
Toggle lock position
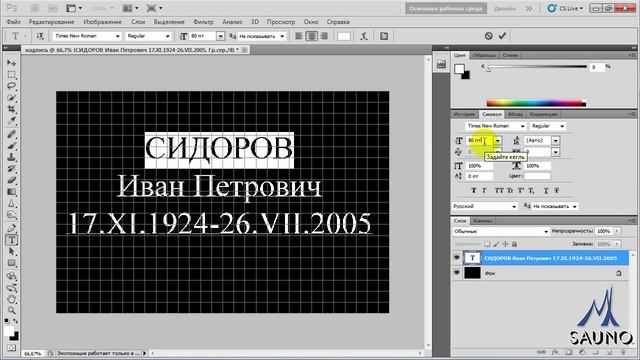coord(505,244)
